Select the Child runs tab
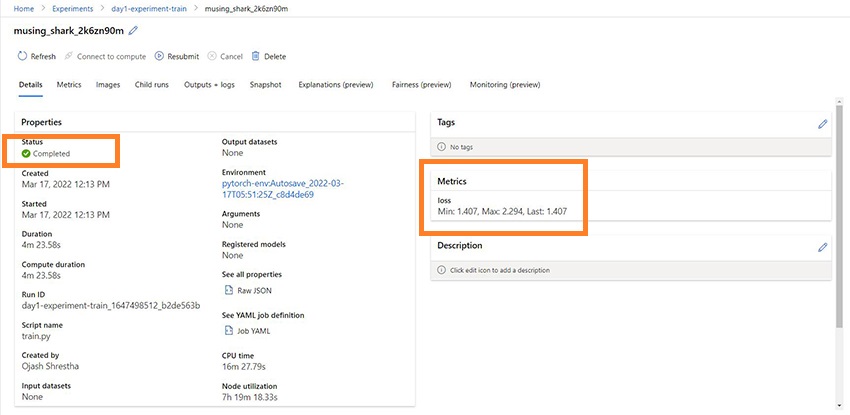 (151, 85)
